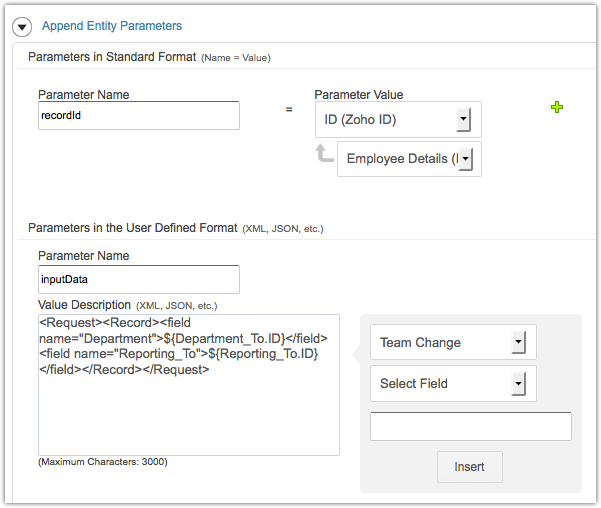Viewport: 601px width, 508px height.
Task: Click the Value Description label
Action: pos(84,304)
